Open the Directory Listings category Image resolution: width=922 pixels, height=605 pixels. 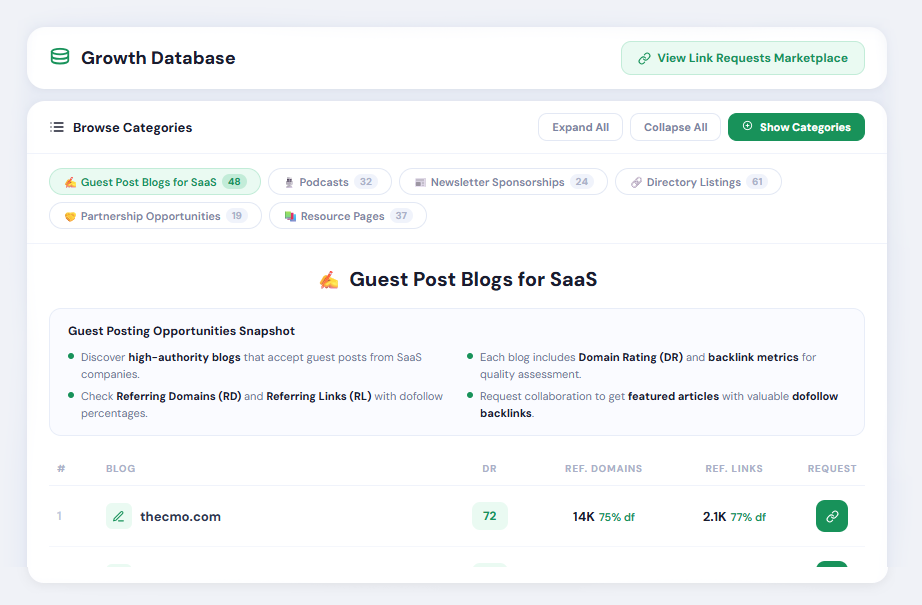(699, 182)
